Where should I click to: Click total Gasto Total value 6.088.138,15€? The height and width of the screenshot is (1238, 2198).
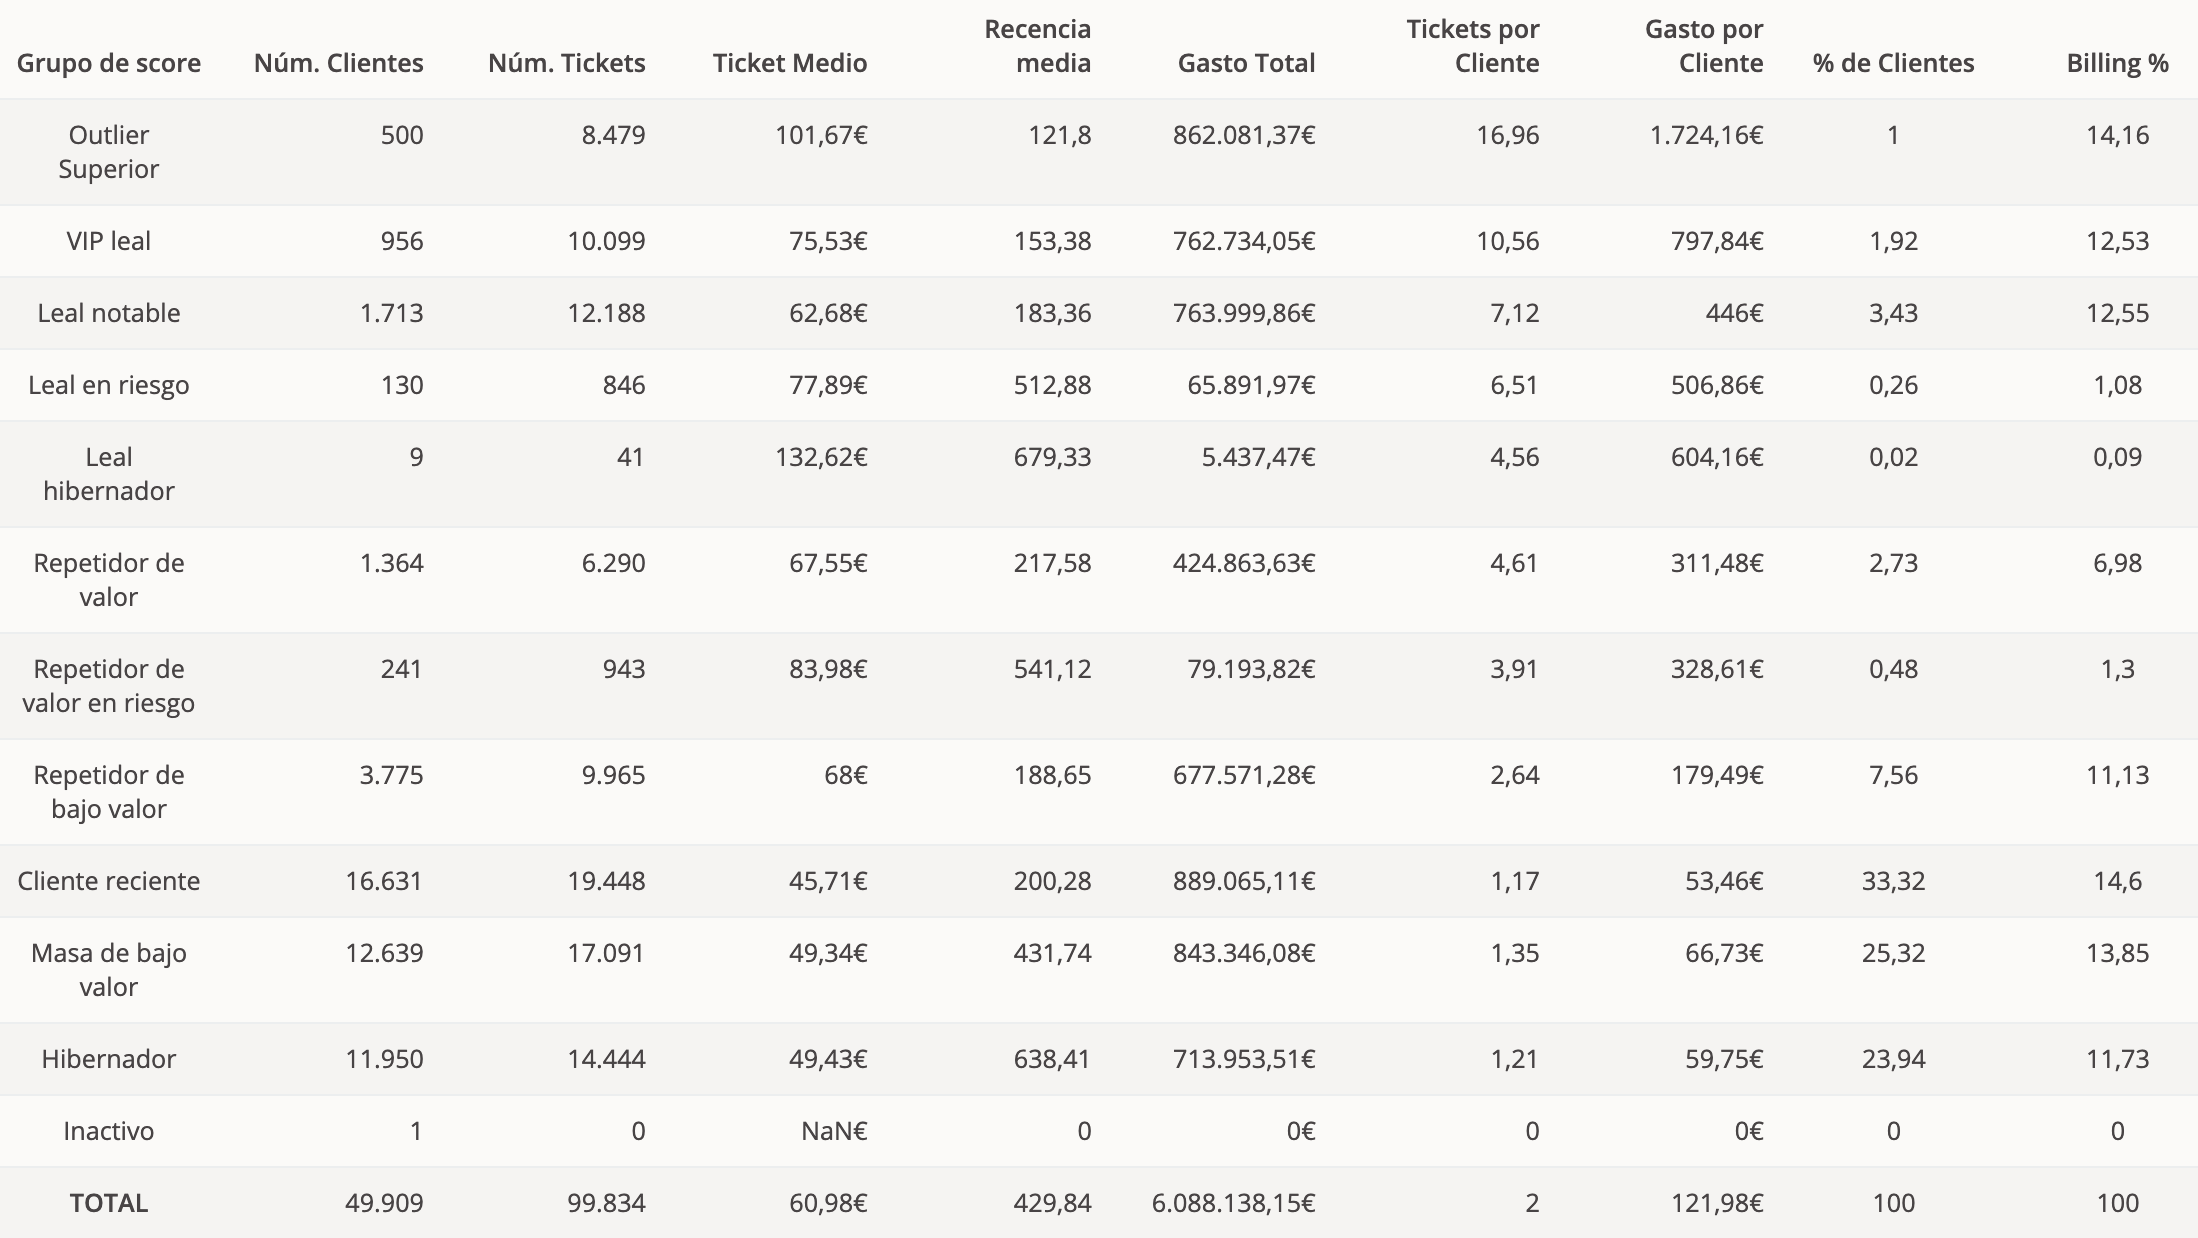point(1233,1203)
